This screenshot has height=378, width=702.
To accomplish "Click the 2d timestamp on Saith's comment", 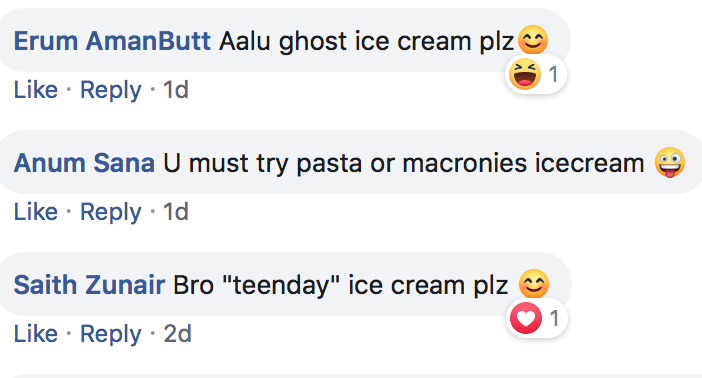I will pos(177,334).
